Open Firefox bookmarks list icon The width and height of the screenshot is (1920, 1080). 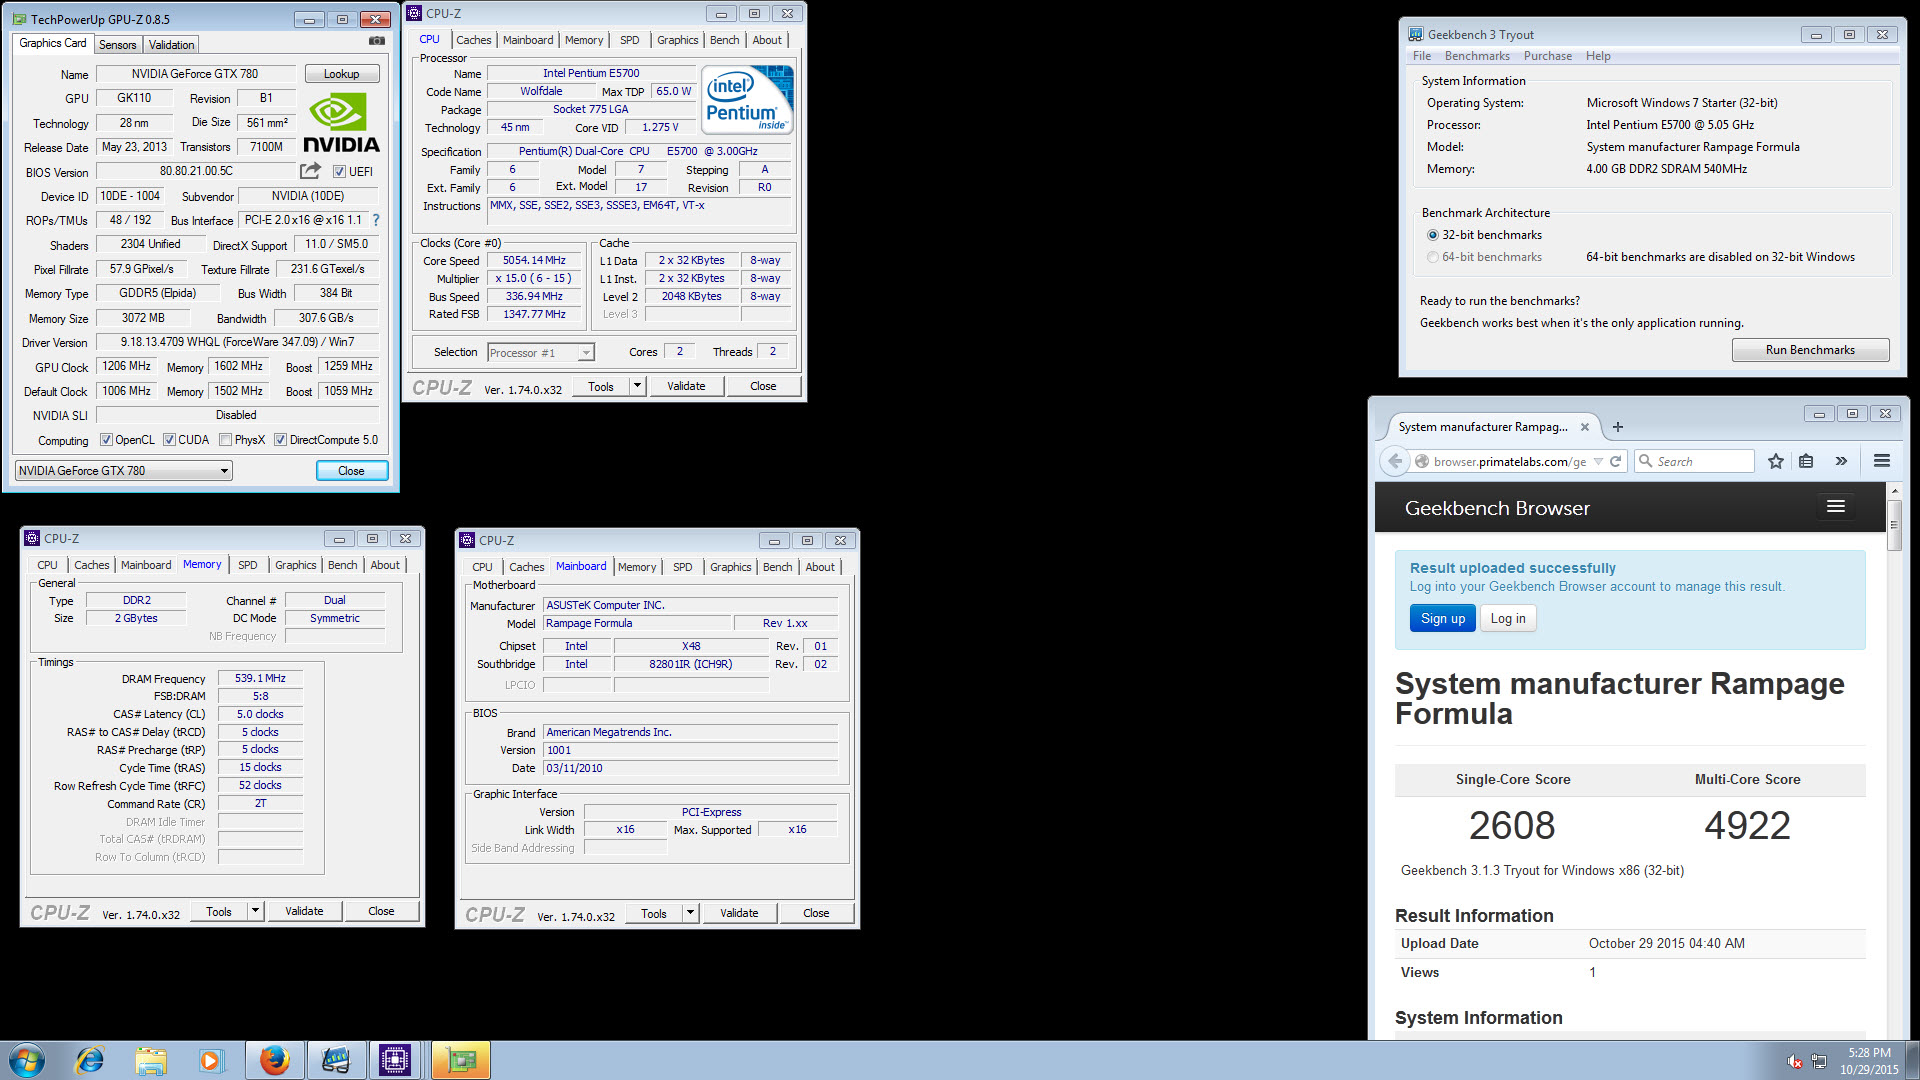[x=1806, y=461]
